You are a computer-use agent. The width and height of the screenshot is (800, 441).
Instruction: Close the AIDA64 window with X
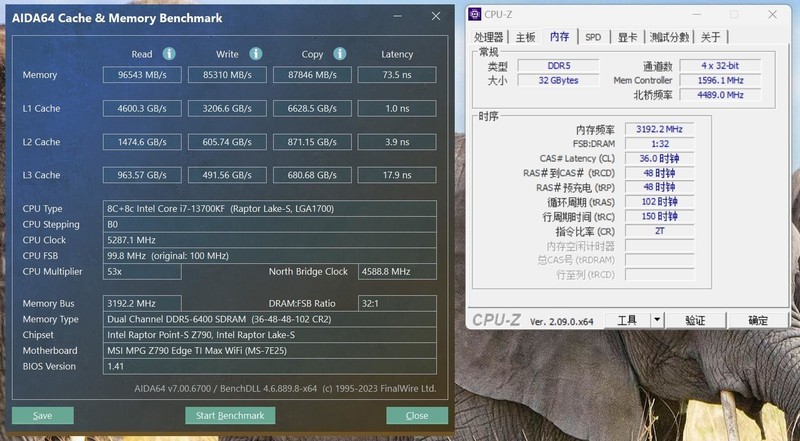tap(436, 16)
